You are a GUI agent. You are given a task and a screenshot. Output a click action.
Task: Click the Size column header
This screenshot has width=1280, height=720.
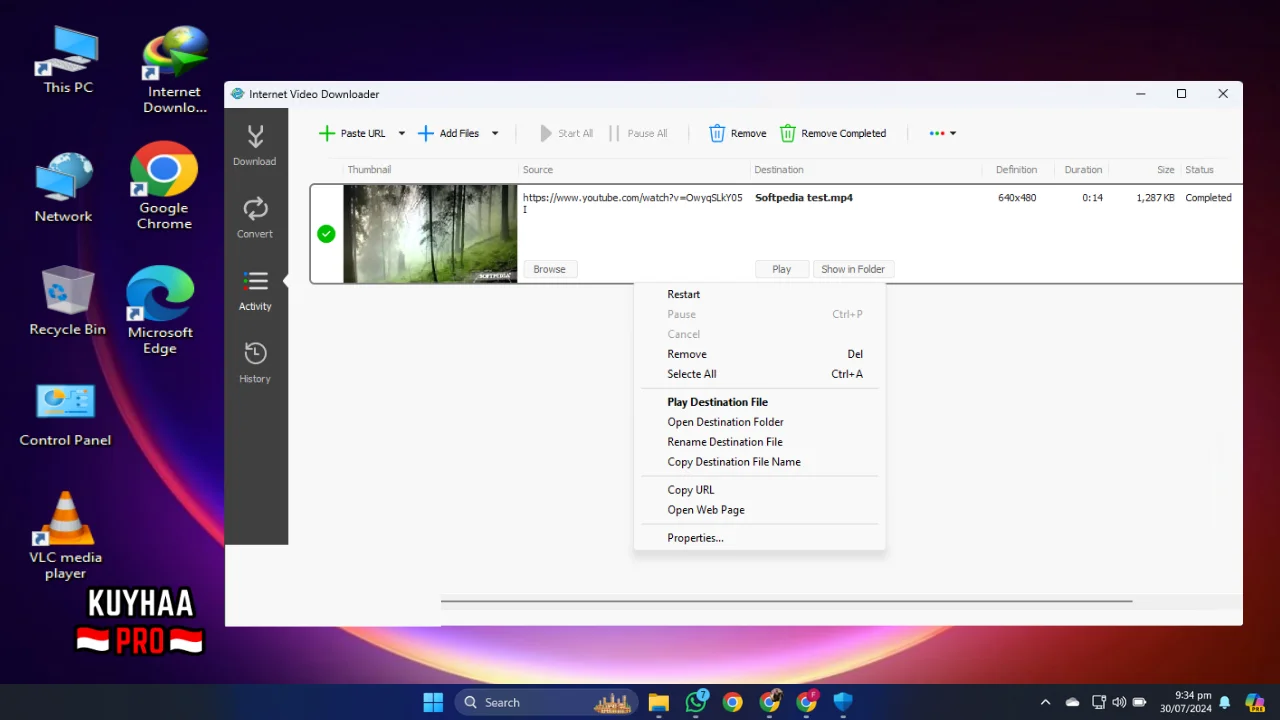coord(1166,170)
